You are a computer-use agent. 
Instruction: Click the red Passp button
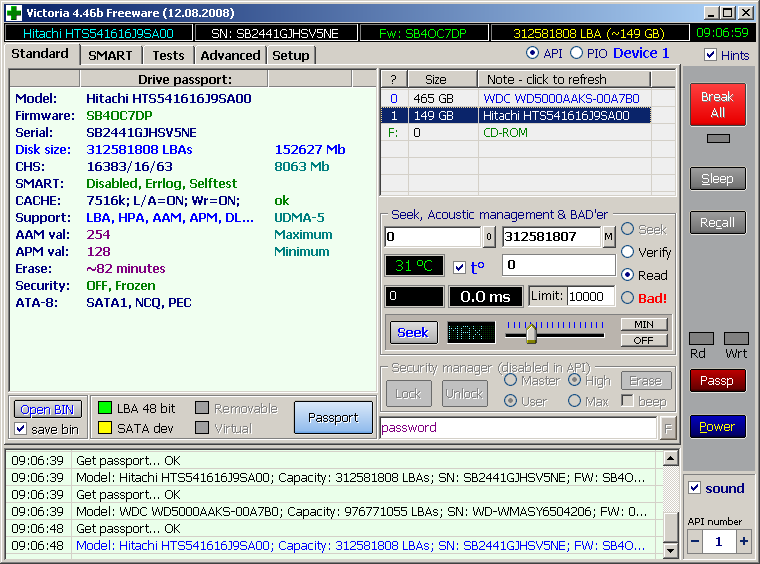pos(717,381)
